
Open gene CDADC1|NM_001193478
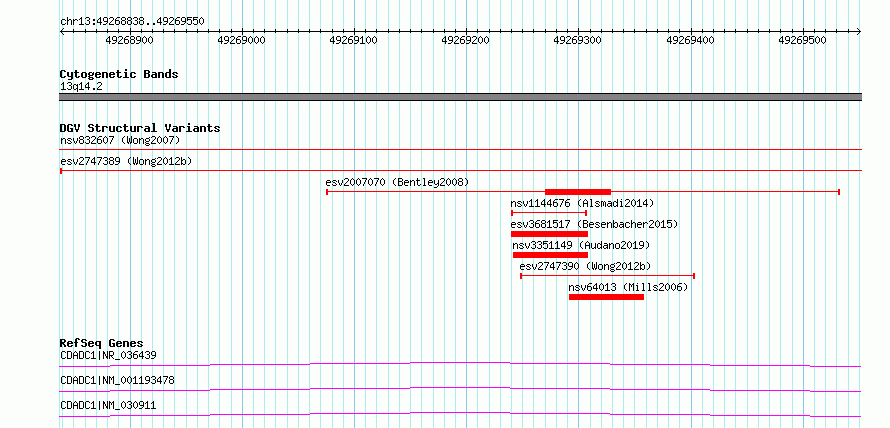point(117,380)
